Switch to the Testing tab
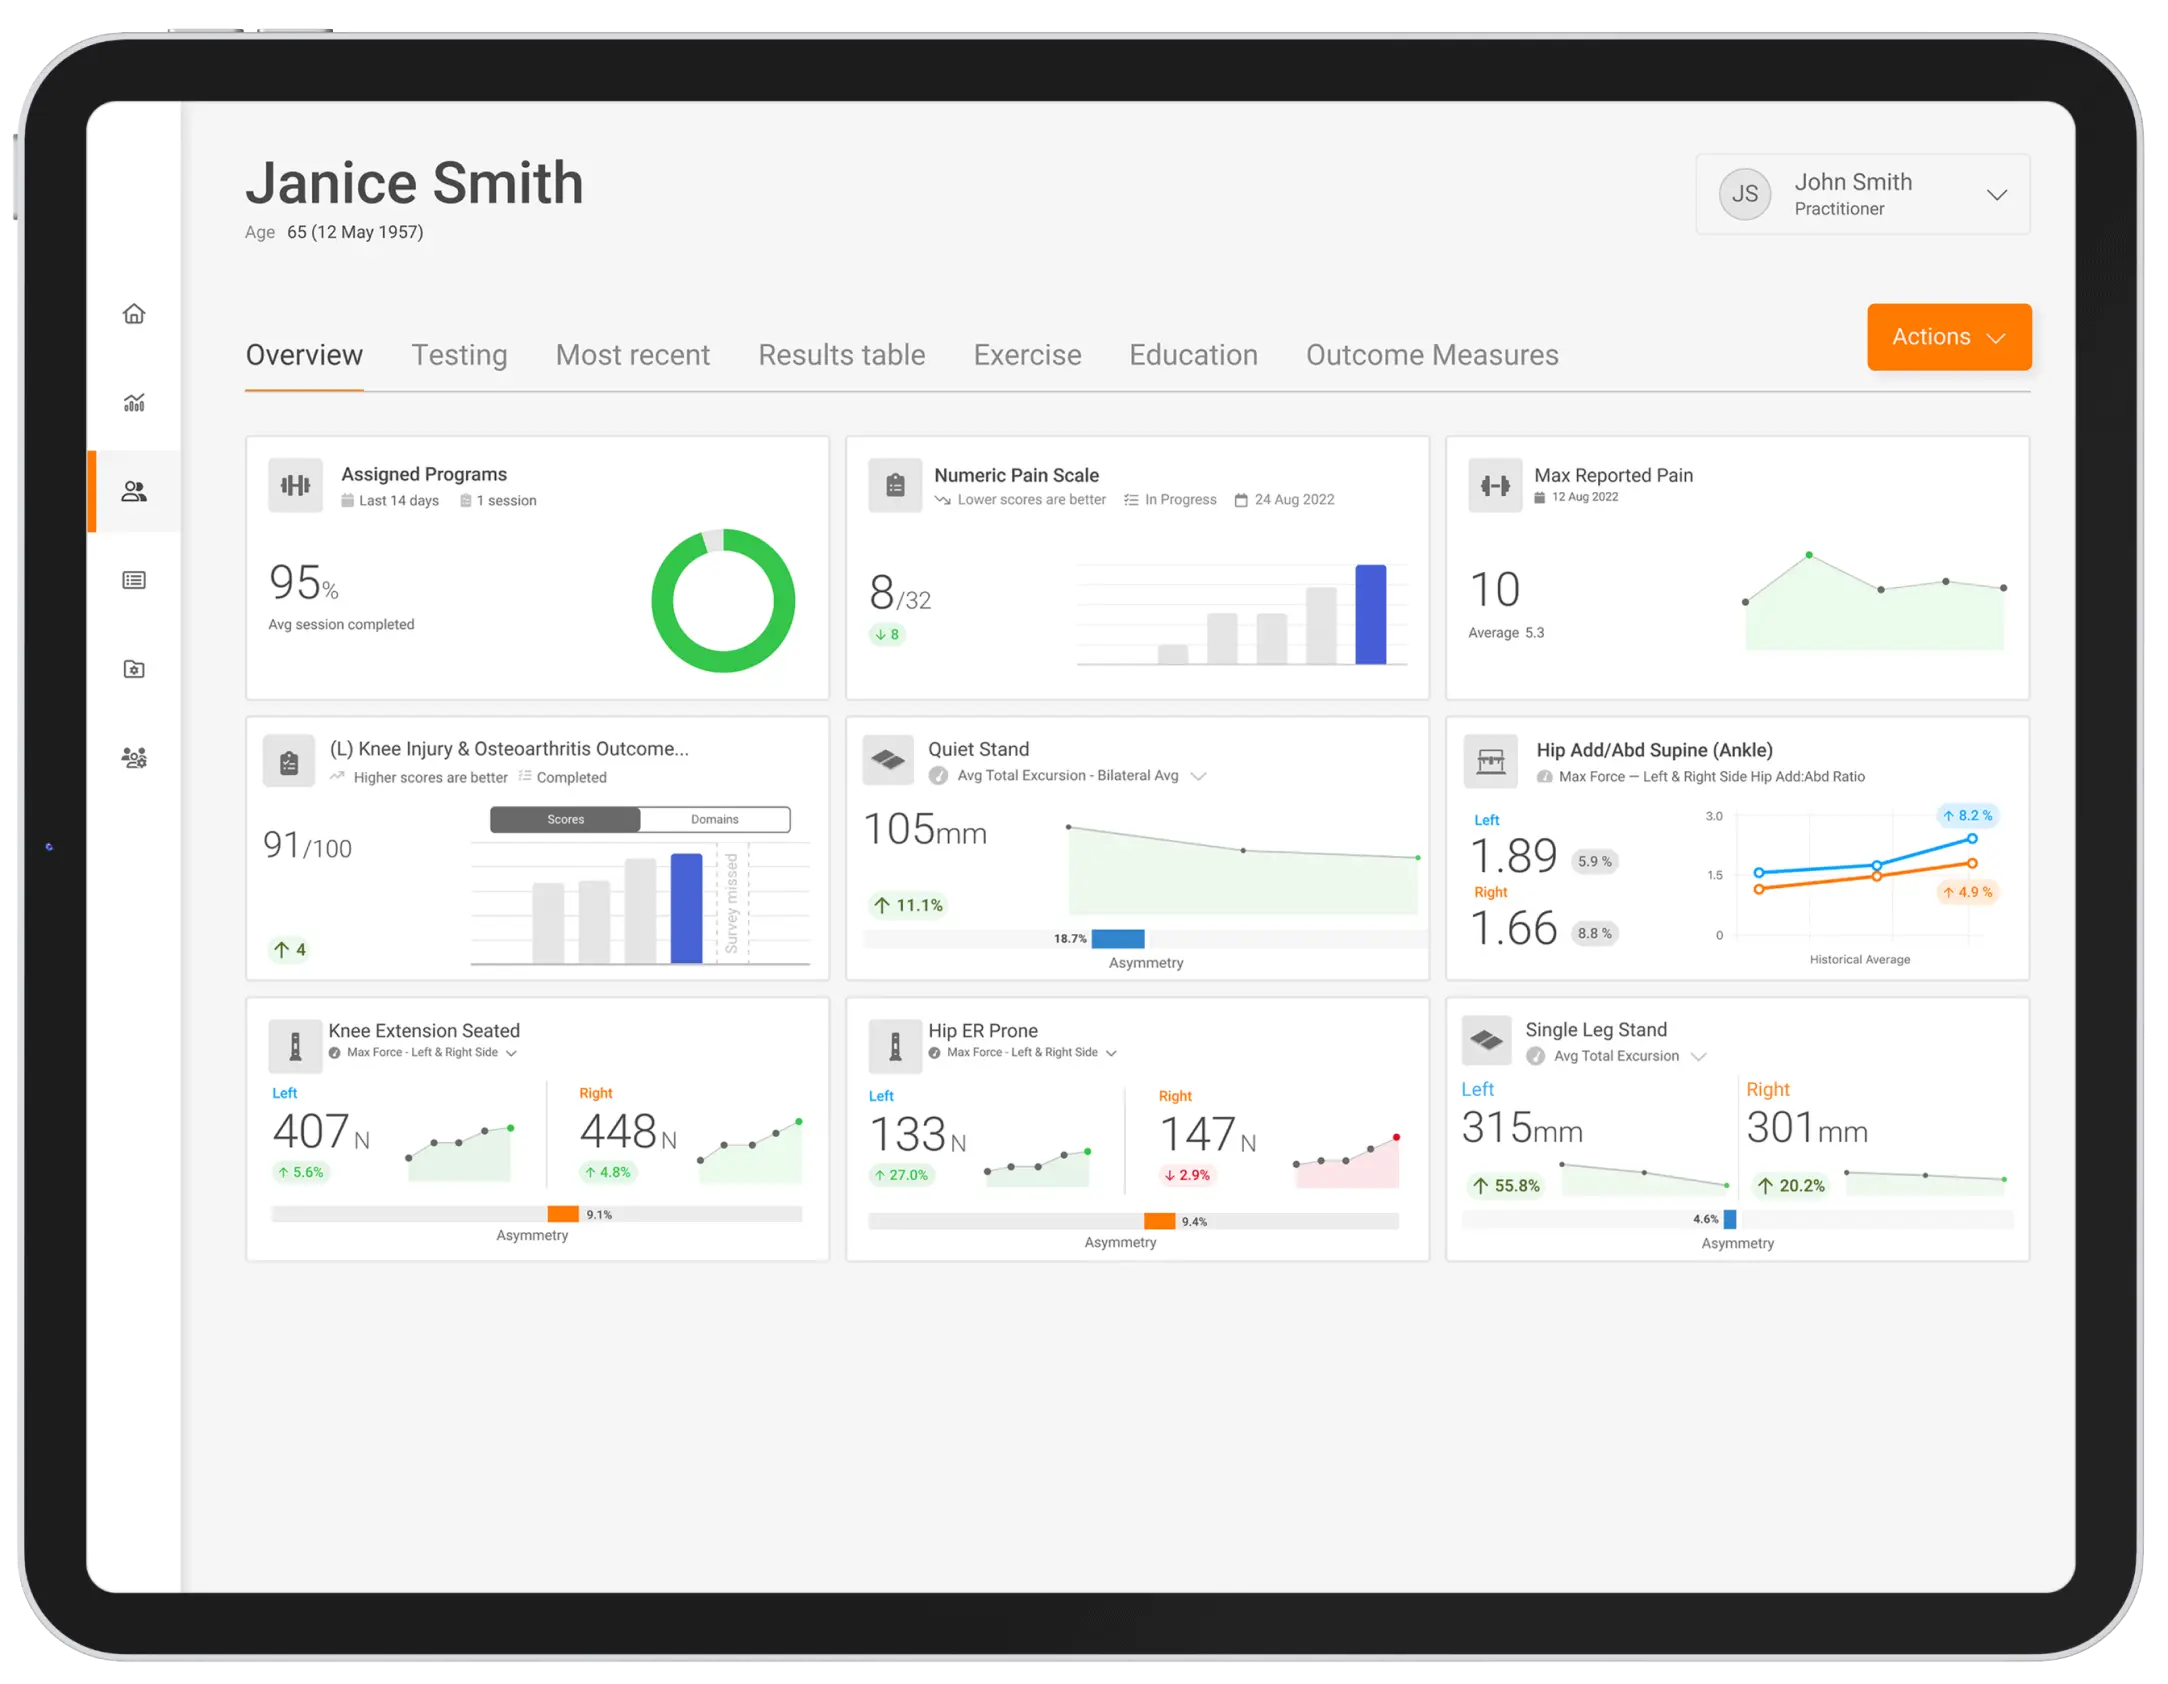 [x=459, y=355]
